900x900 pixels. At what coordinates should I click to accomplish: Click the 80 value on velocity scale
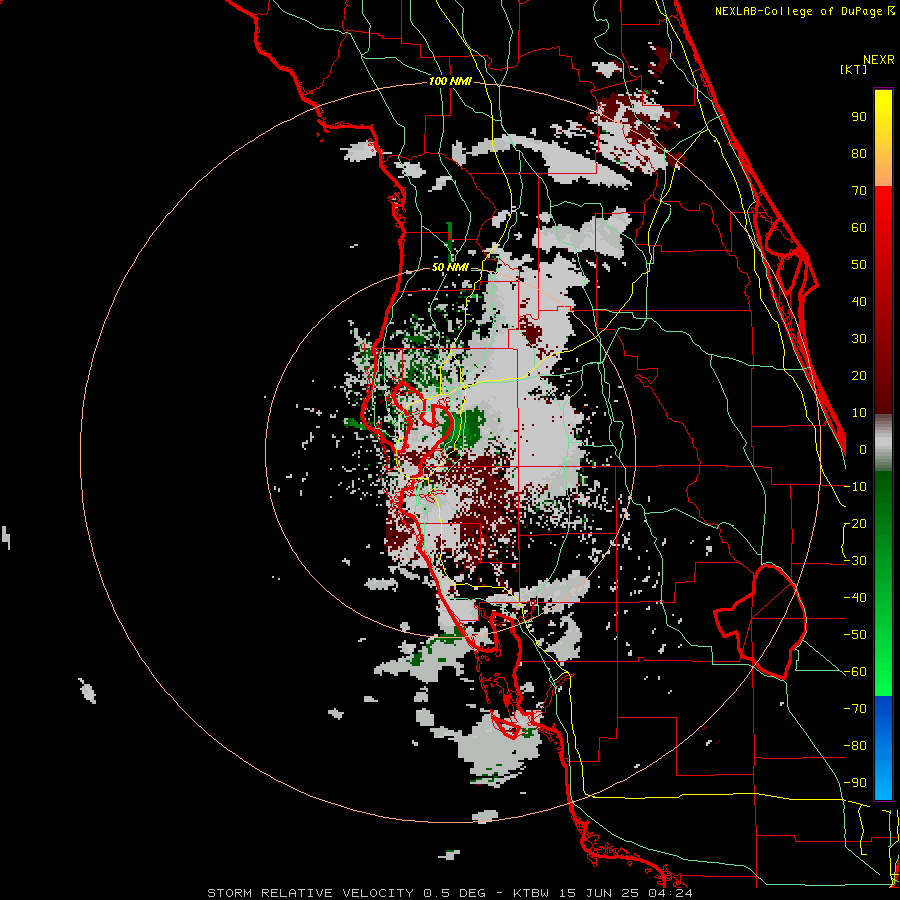click(859, 154)
